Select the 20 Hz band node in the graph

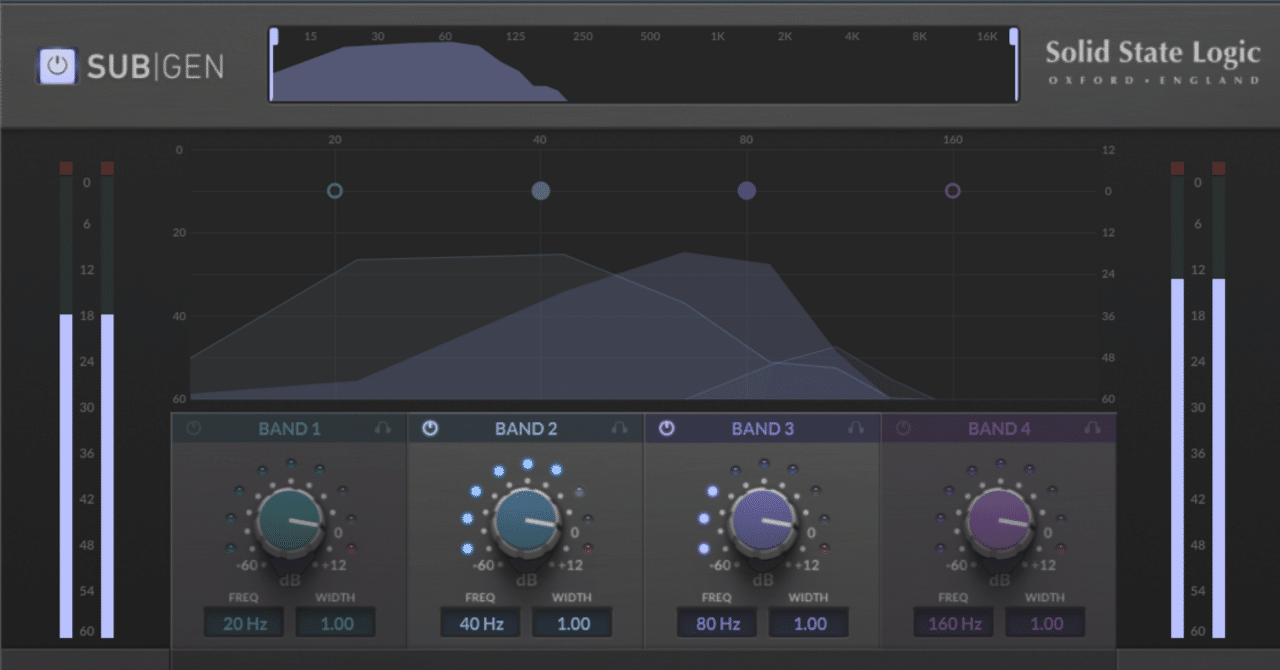click(335, 190)
